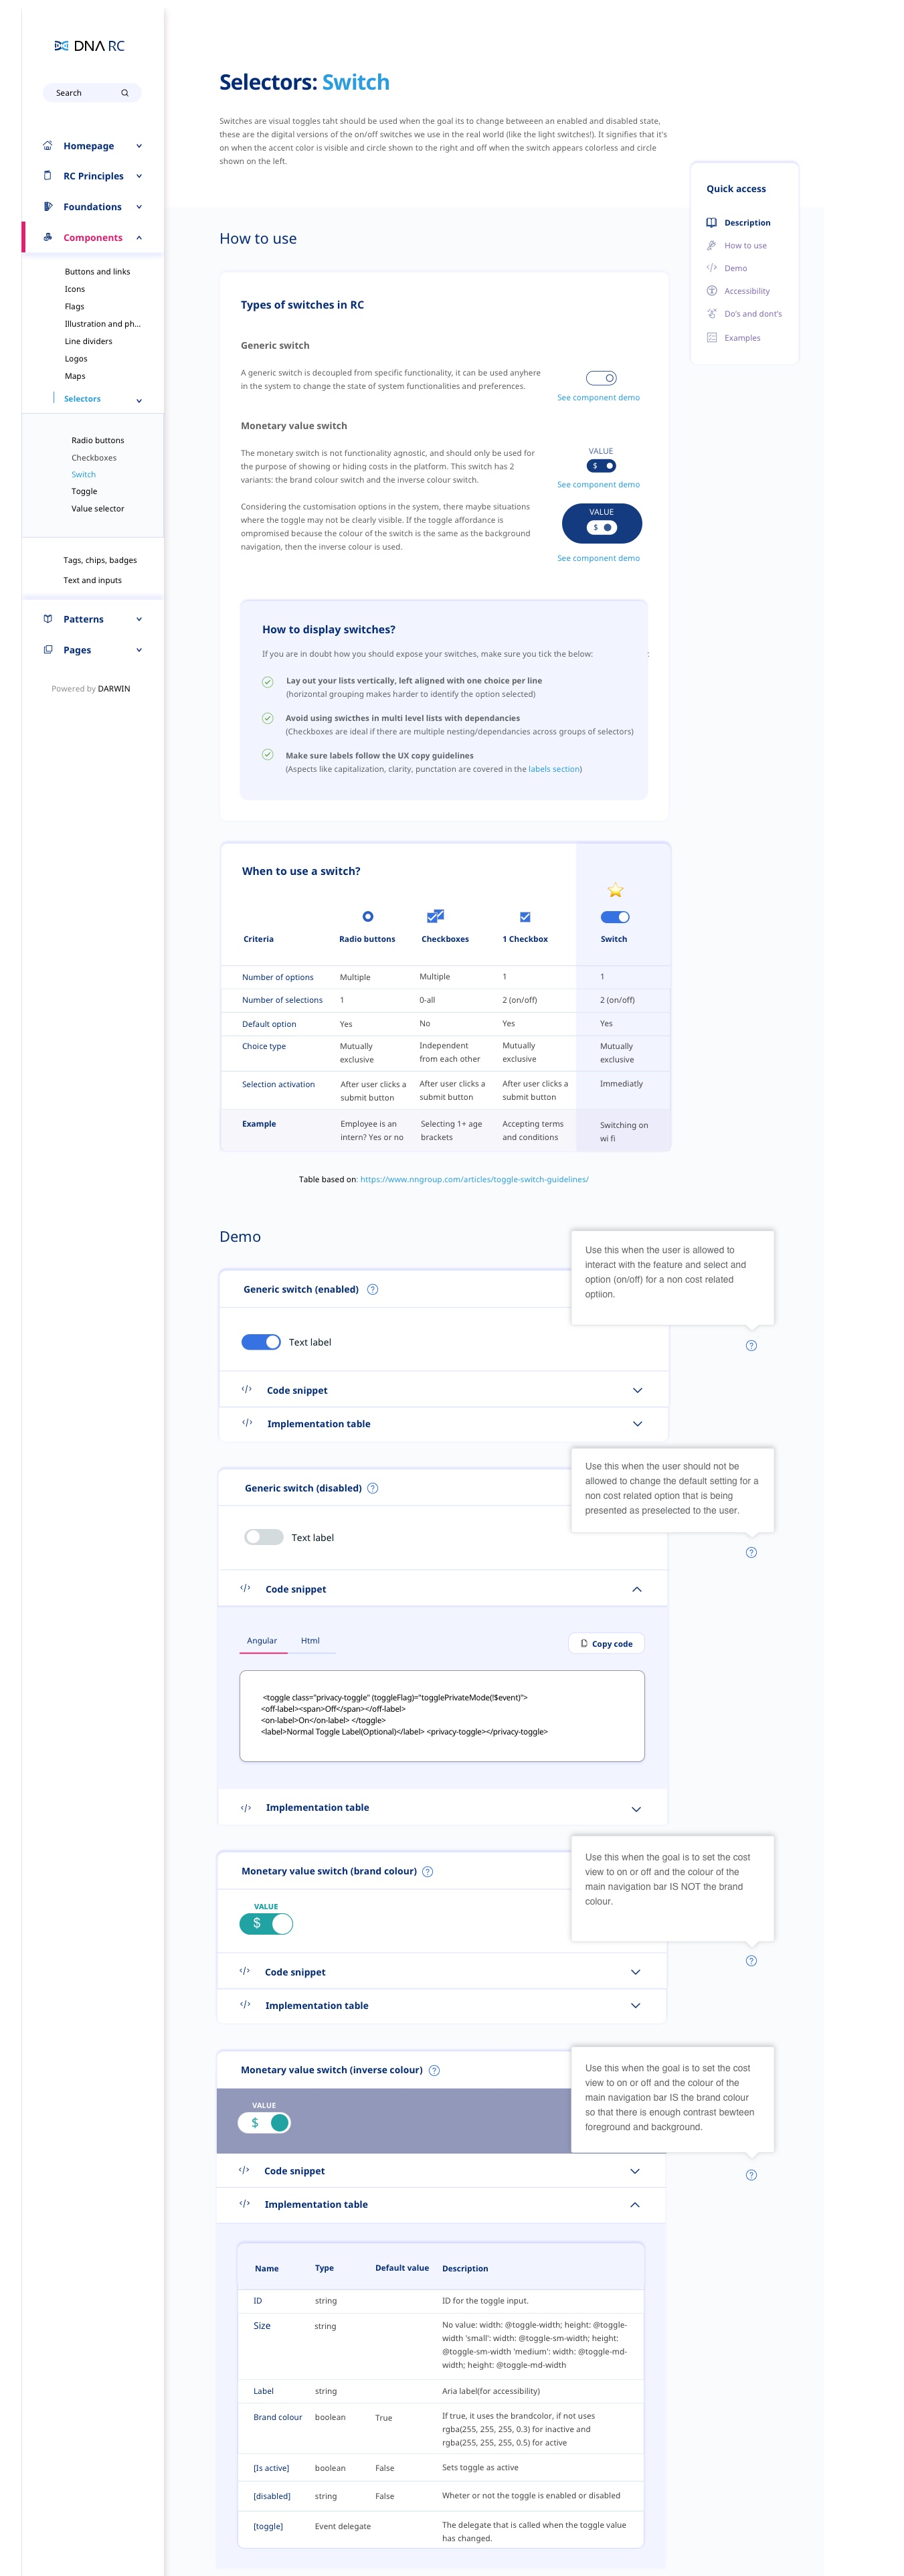This screenshot has height=2576, width=904.
Task: Click the Patterns book icon
Action: pyautogui.click(x=48, y=619)
